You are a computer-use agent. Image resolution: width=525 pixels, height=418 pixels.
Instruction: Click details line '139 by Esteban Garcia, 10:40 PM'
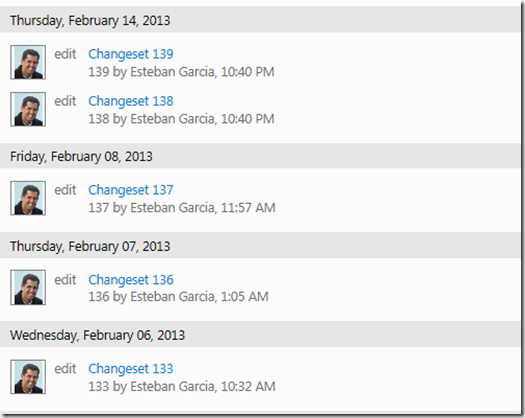click(181, 72)
